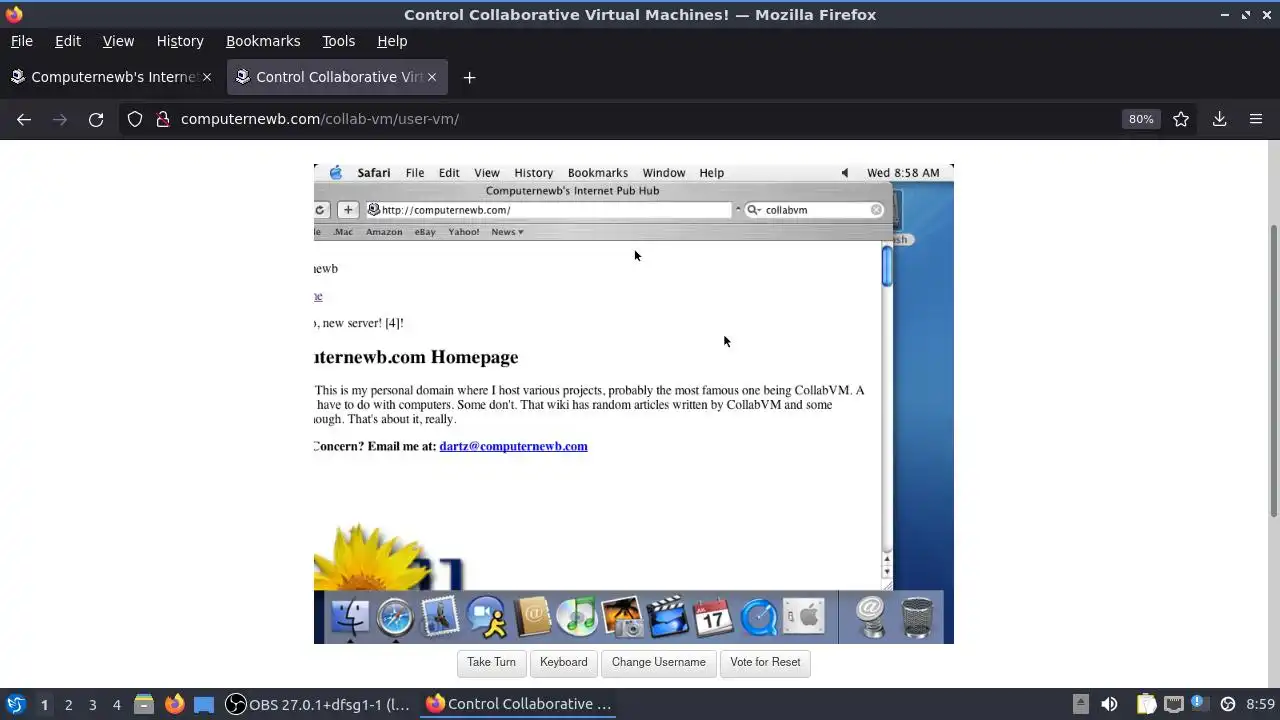Open Firefox File menu
The width and height of the screenshot is (1280, 720).
pos(21,41)
